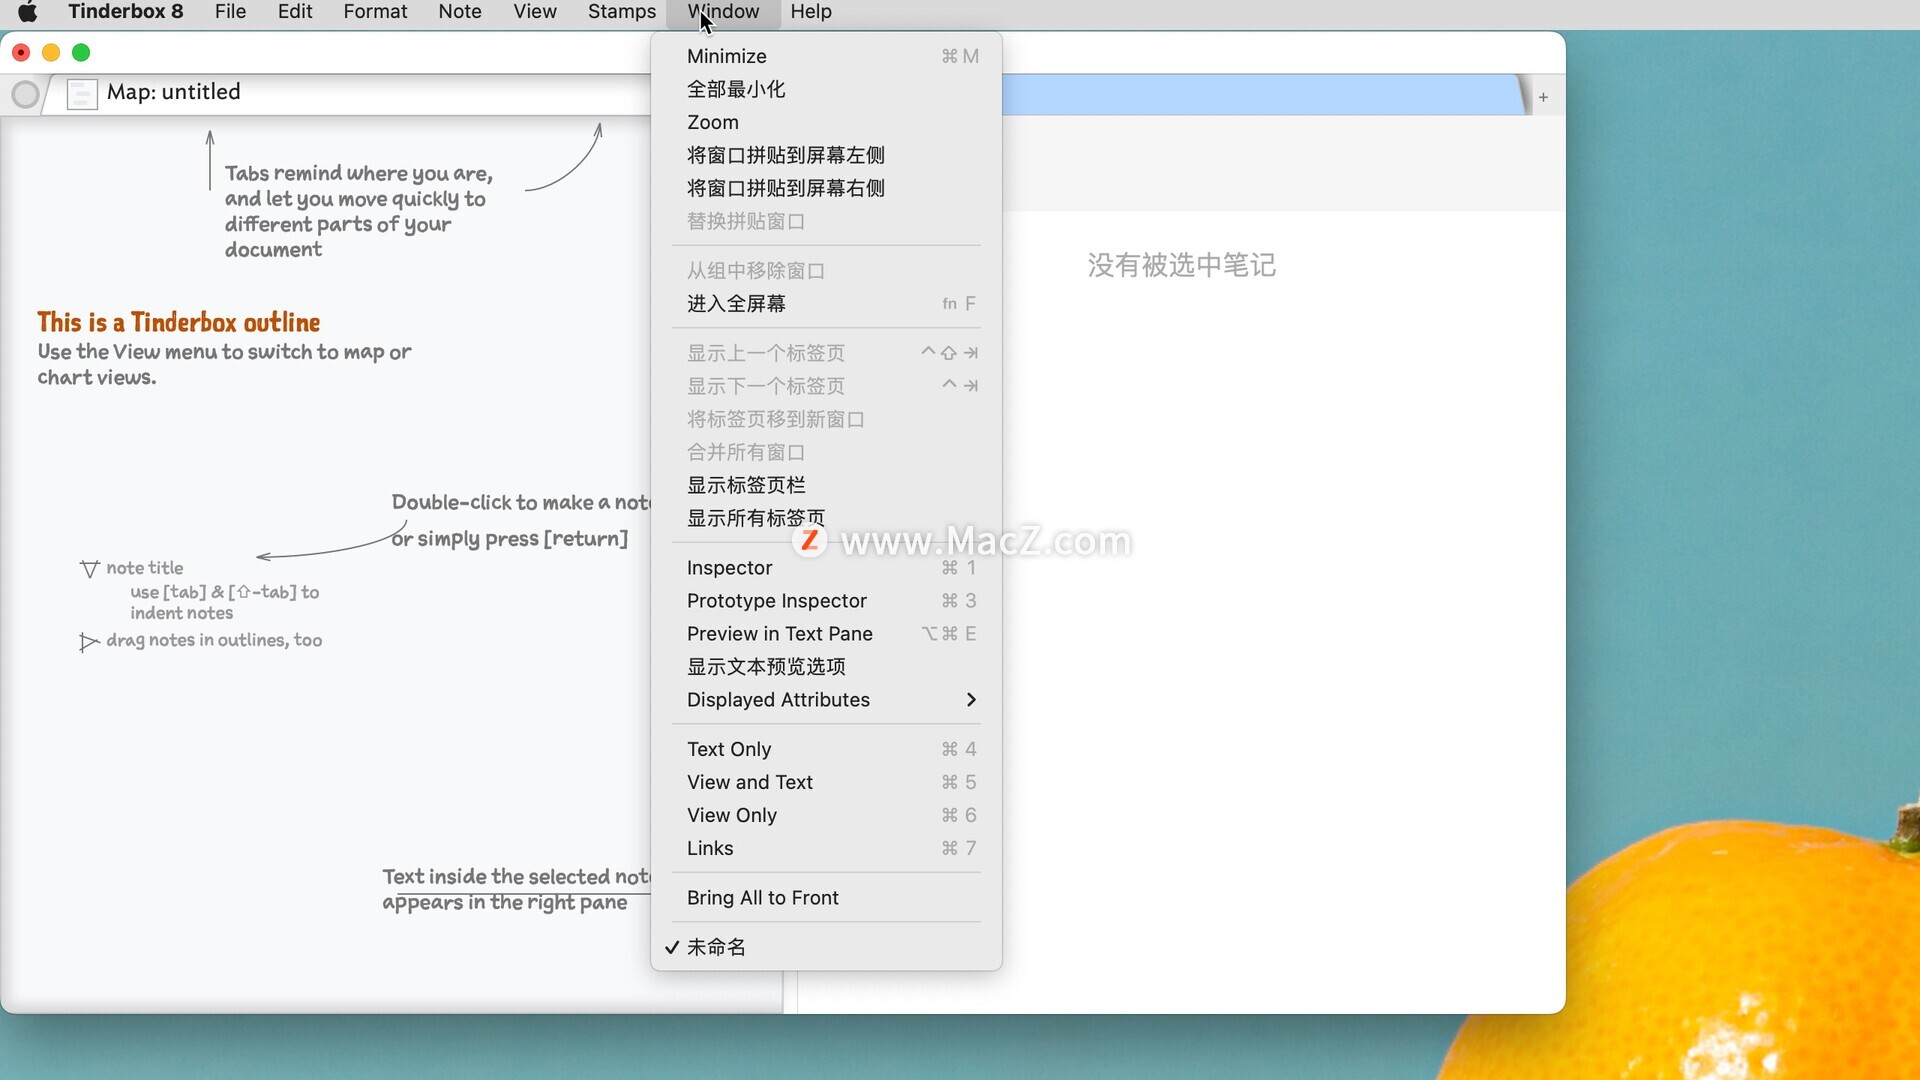Open the Stamps menu

622,12
